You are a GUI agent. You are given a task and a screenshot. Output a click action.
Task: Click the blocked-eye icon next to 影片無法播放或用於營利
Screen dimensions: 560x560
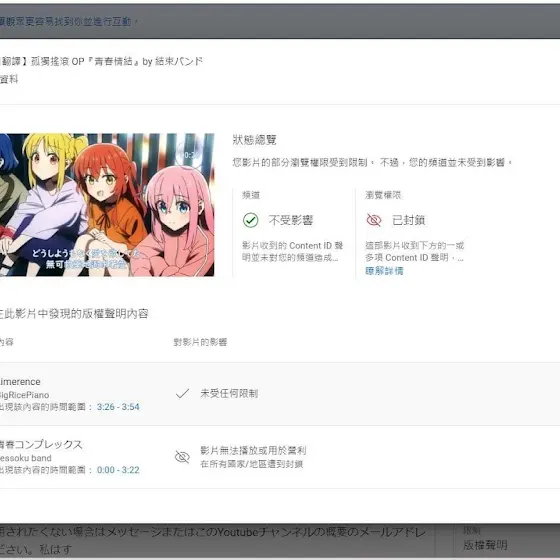coord(182,457)
